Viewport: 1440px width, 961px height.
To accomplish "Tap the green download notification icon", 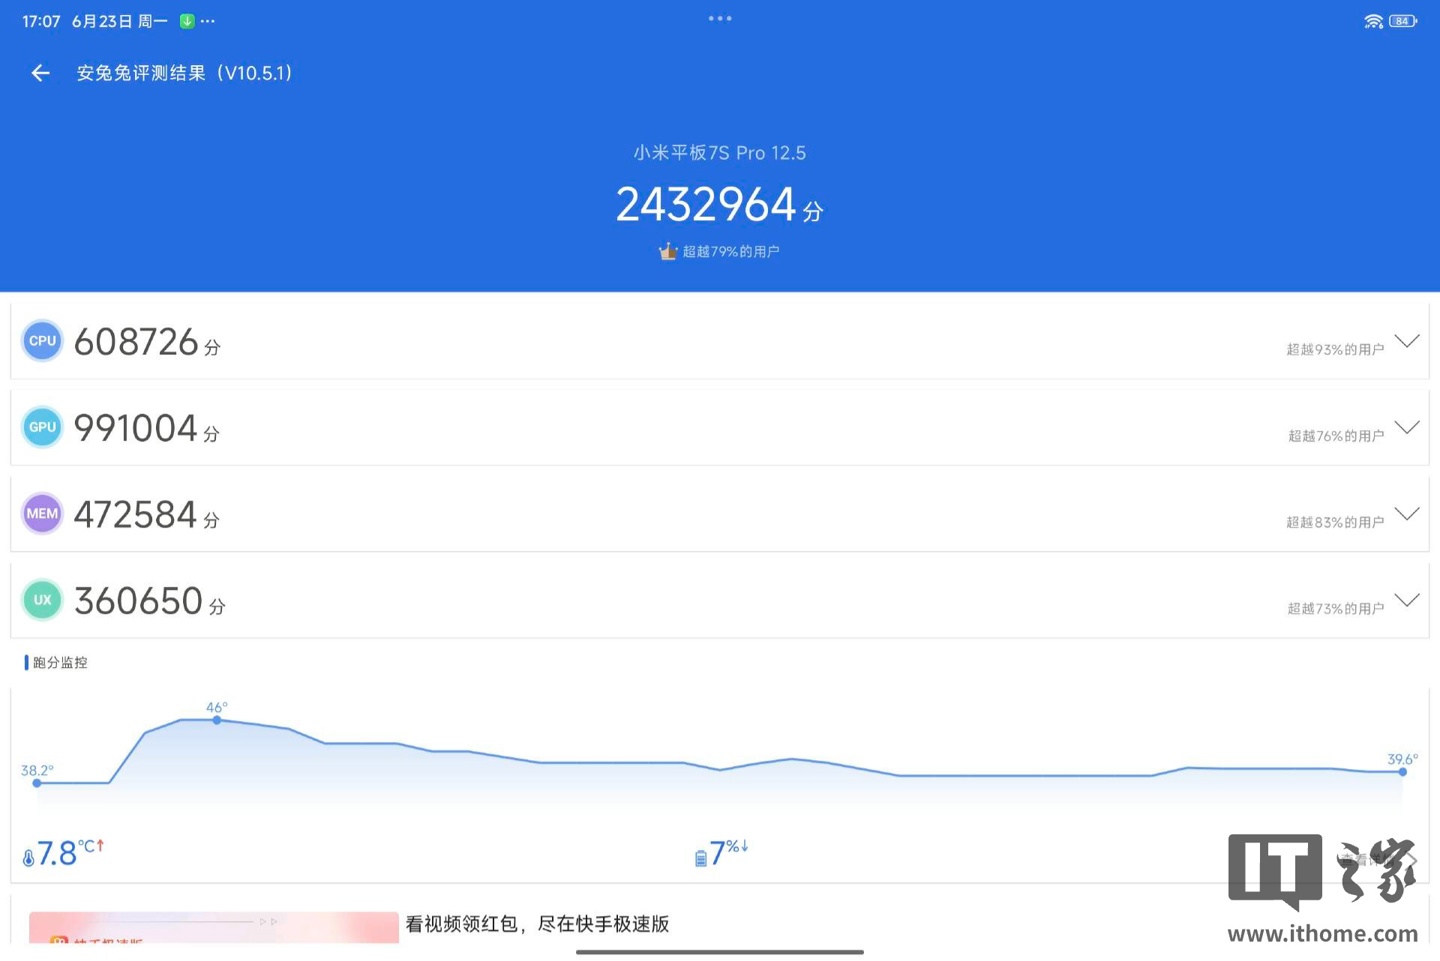I will (x=187, y=21).
